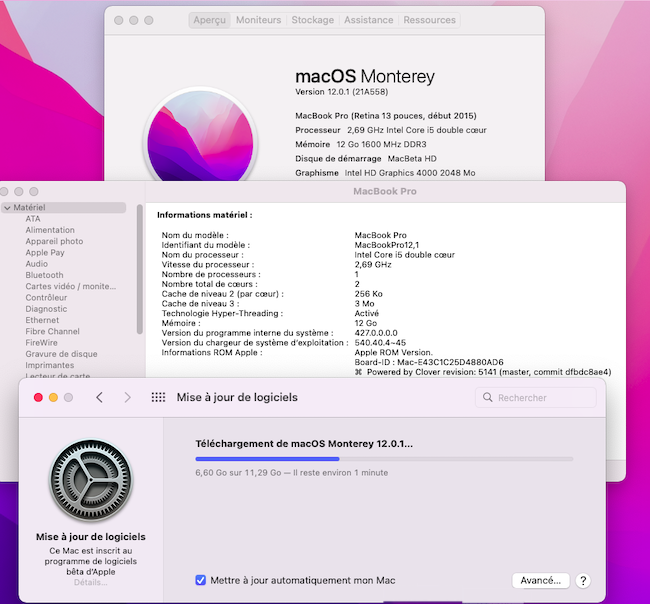This screenshot has height=604, width=650.
Task: Open the all-preferences grid icon
Action: pyautogui.click(x=158, y=398)
